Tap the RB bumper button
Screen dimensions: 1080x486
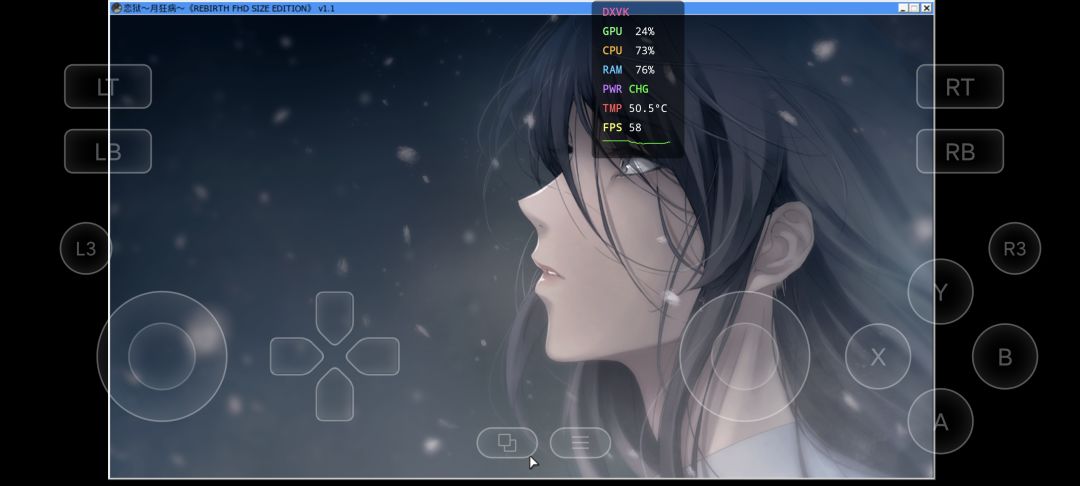[959, 151]
